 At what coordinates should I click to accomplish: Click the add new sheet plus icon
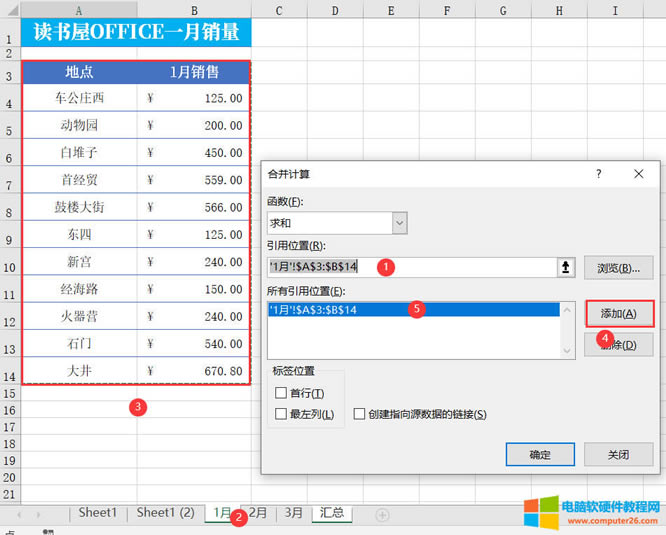pos(382,513)
